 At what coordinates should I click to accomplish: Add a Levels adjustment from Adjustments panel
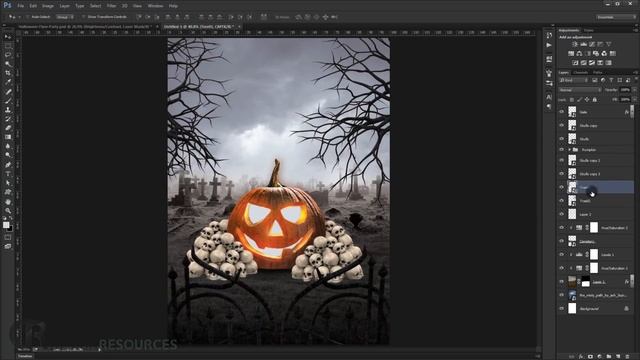coord(584,44)
